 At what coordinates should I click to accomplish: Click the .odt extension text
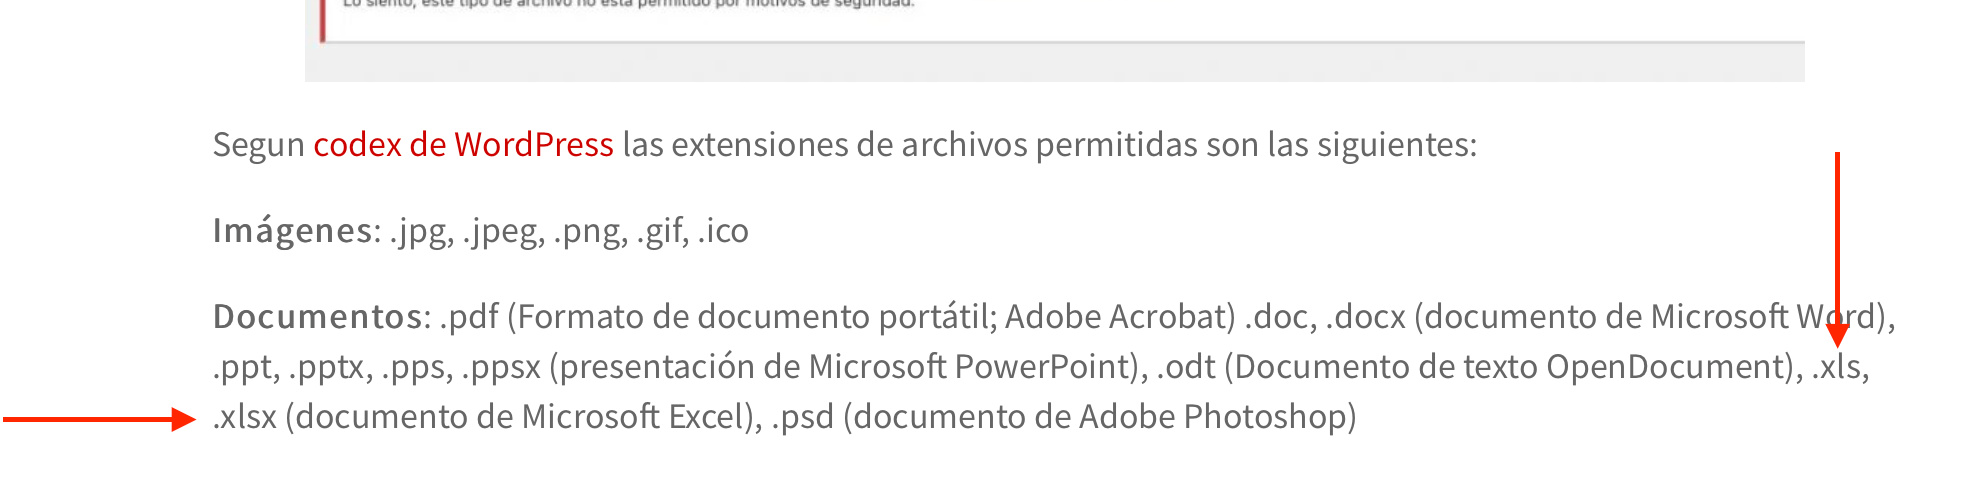1186,367
